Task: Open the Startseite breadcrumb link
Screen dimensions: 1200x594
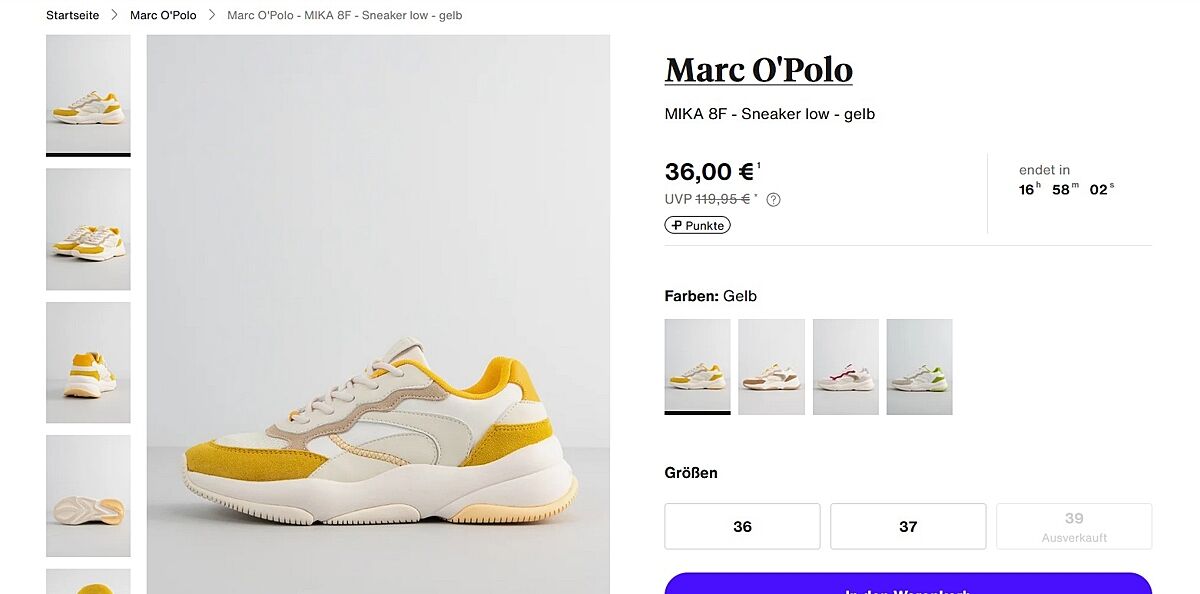Action: (x=73, y=15)
